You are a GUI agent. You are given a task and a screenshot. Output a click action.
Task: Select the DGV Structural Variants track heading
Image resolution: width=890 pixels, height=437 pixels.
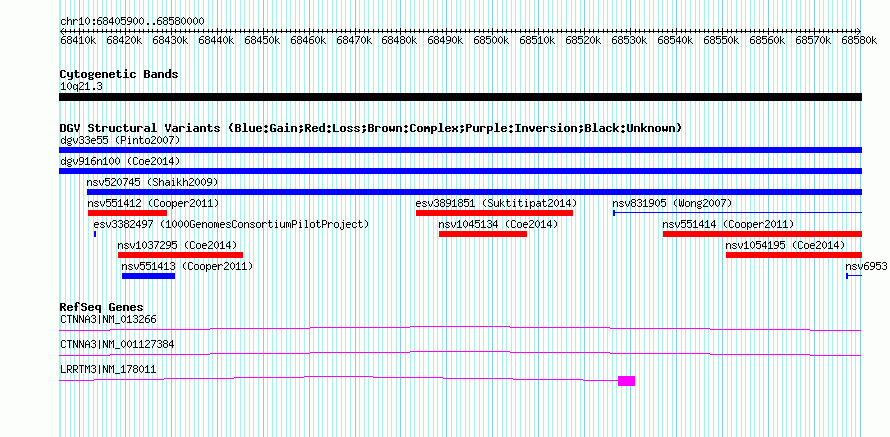point(371,128)
